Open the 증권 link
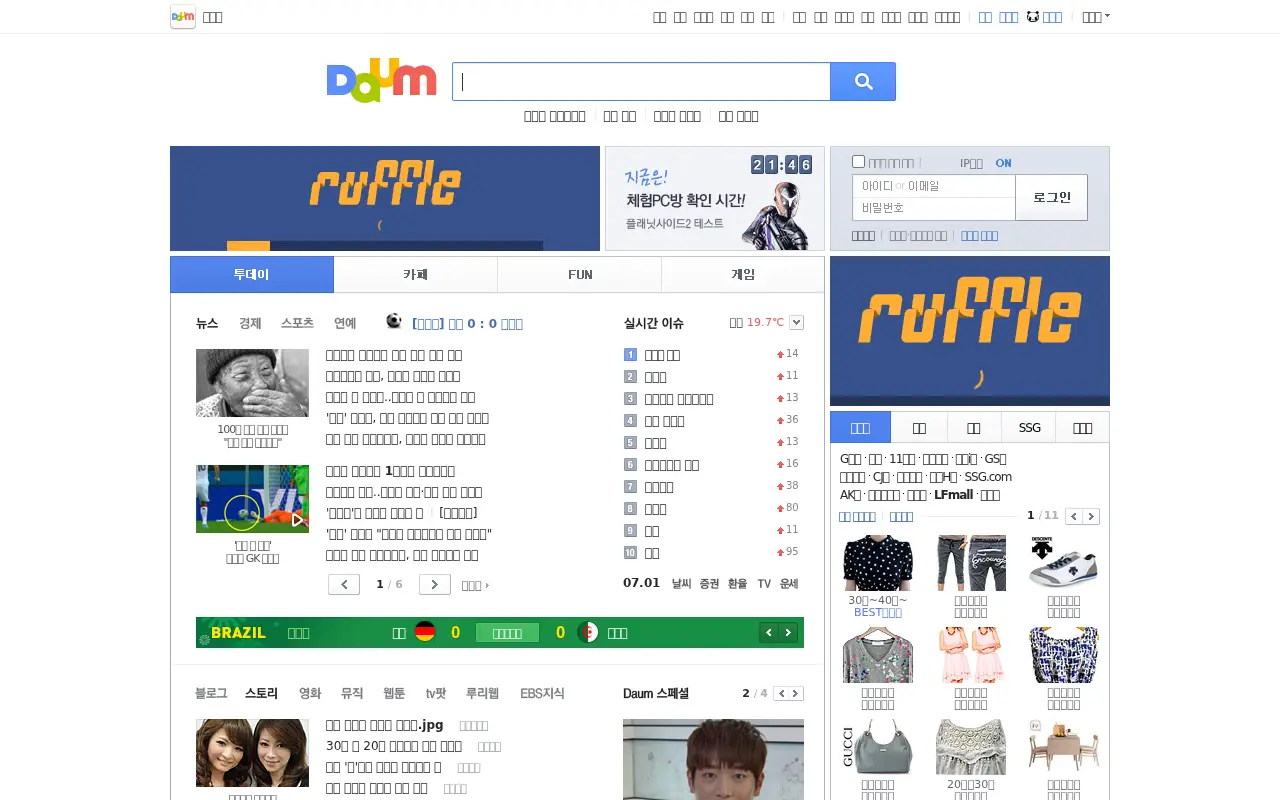The width and height of the screenshot is (1280, 800). point(709,583)
